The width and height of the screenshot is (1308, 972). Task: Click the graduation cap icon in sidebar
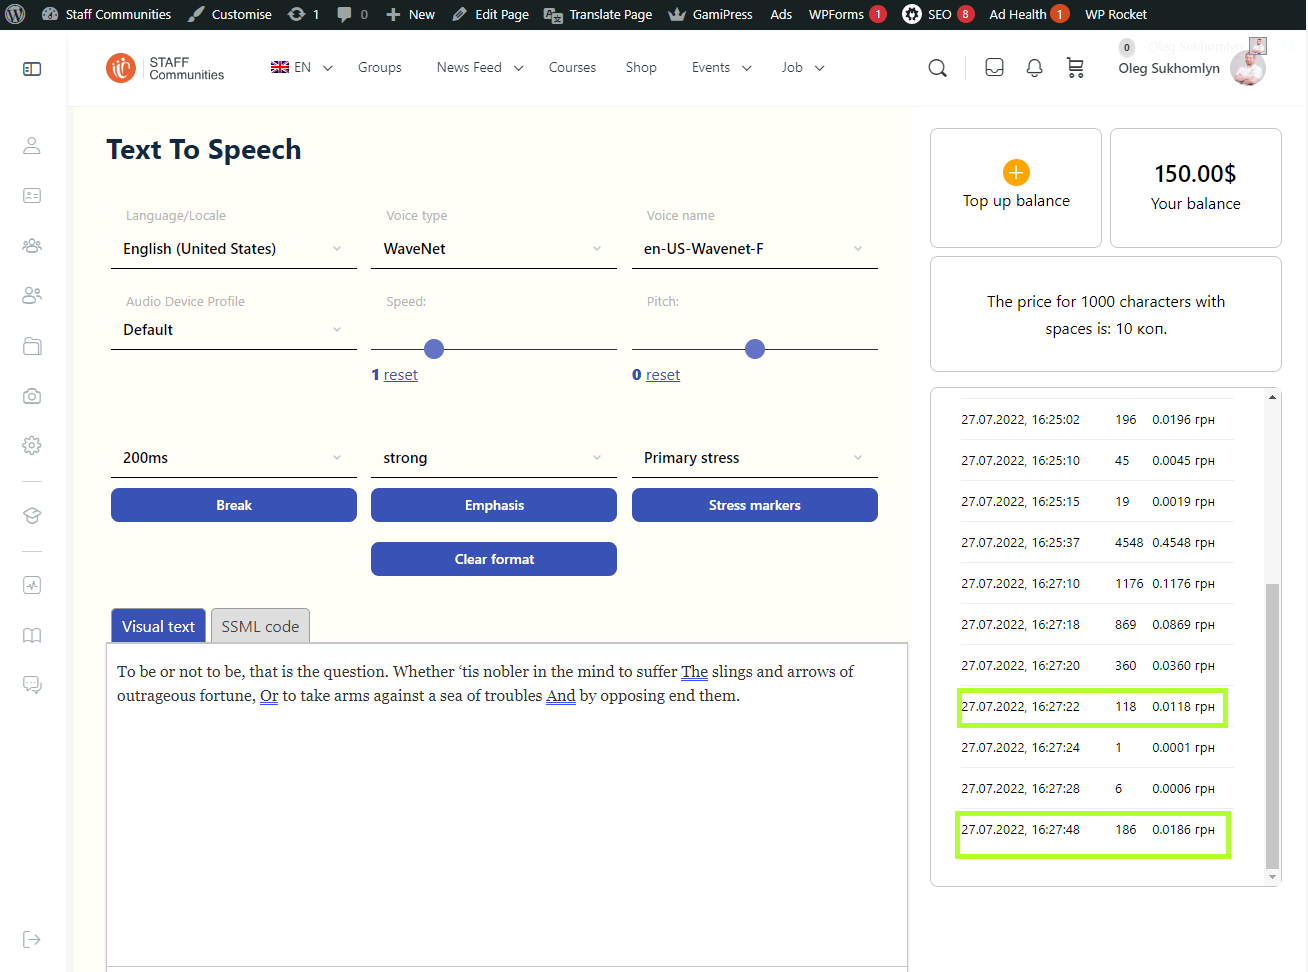coord(32,516)
